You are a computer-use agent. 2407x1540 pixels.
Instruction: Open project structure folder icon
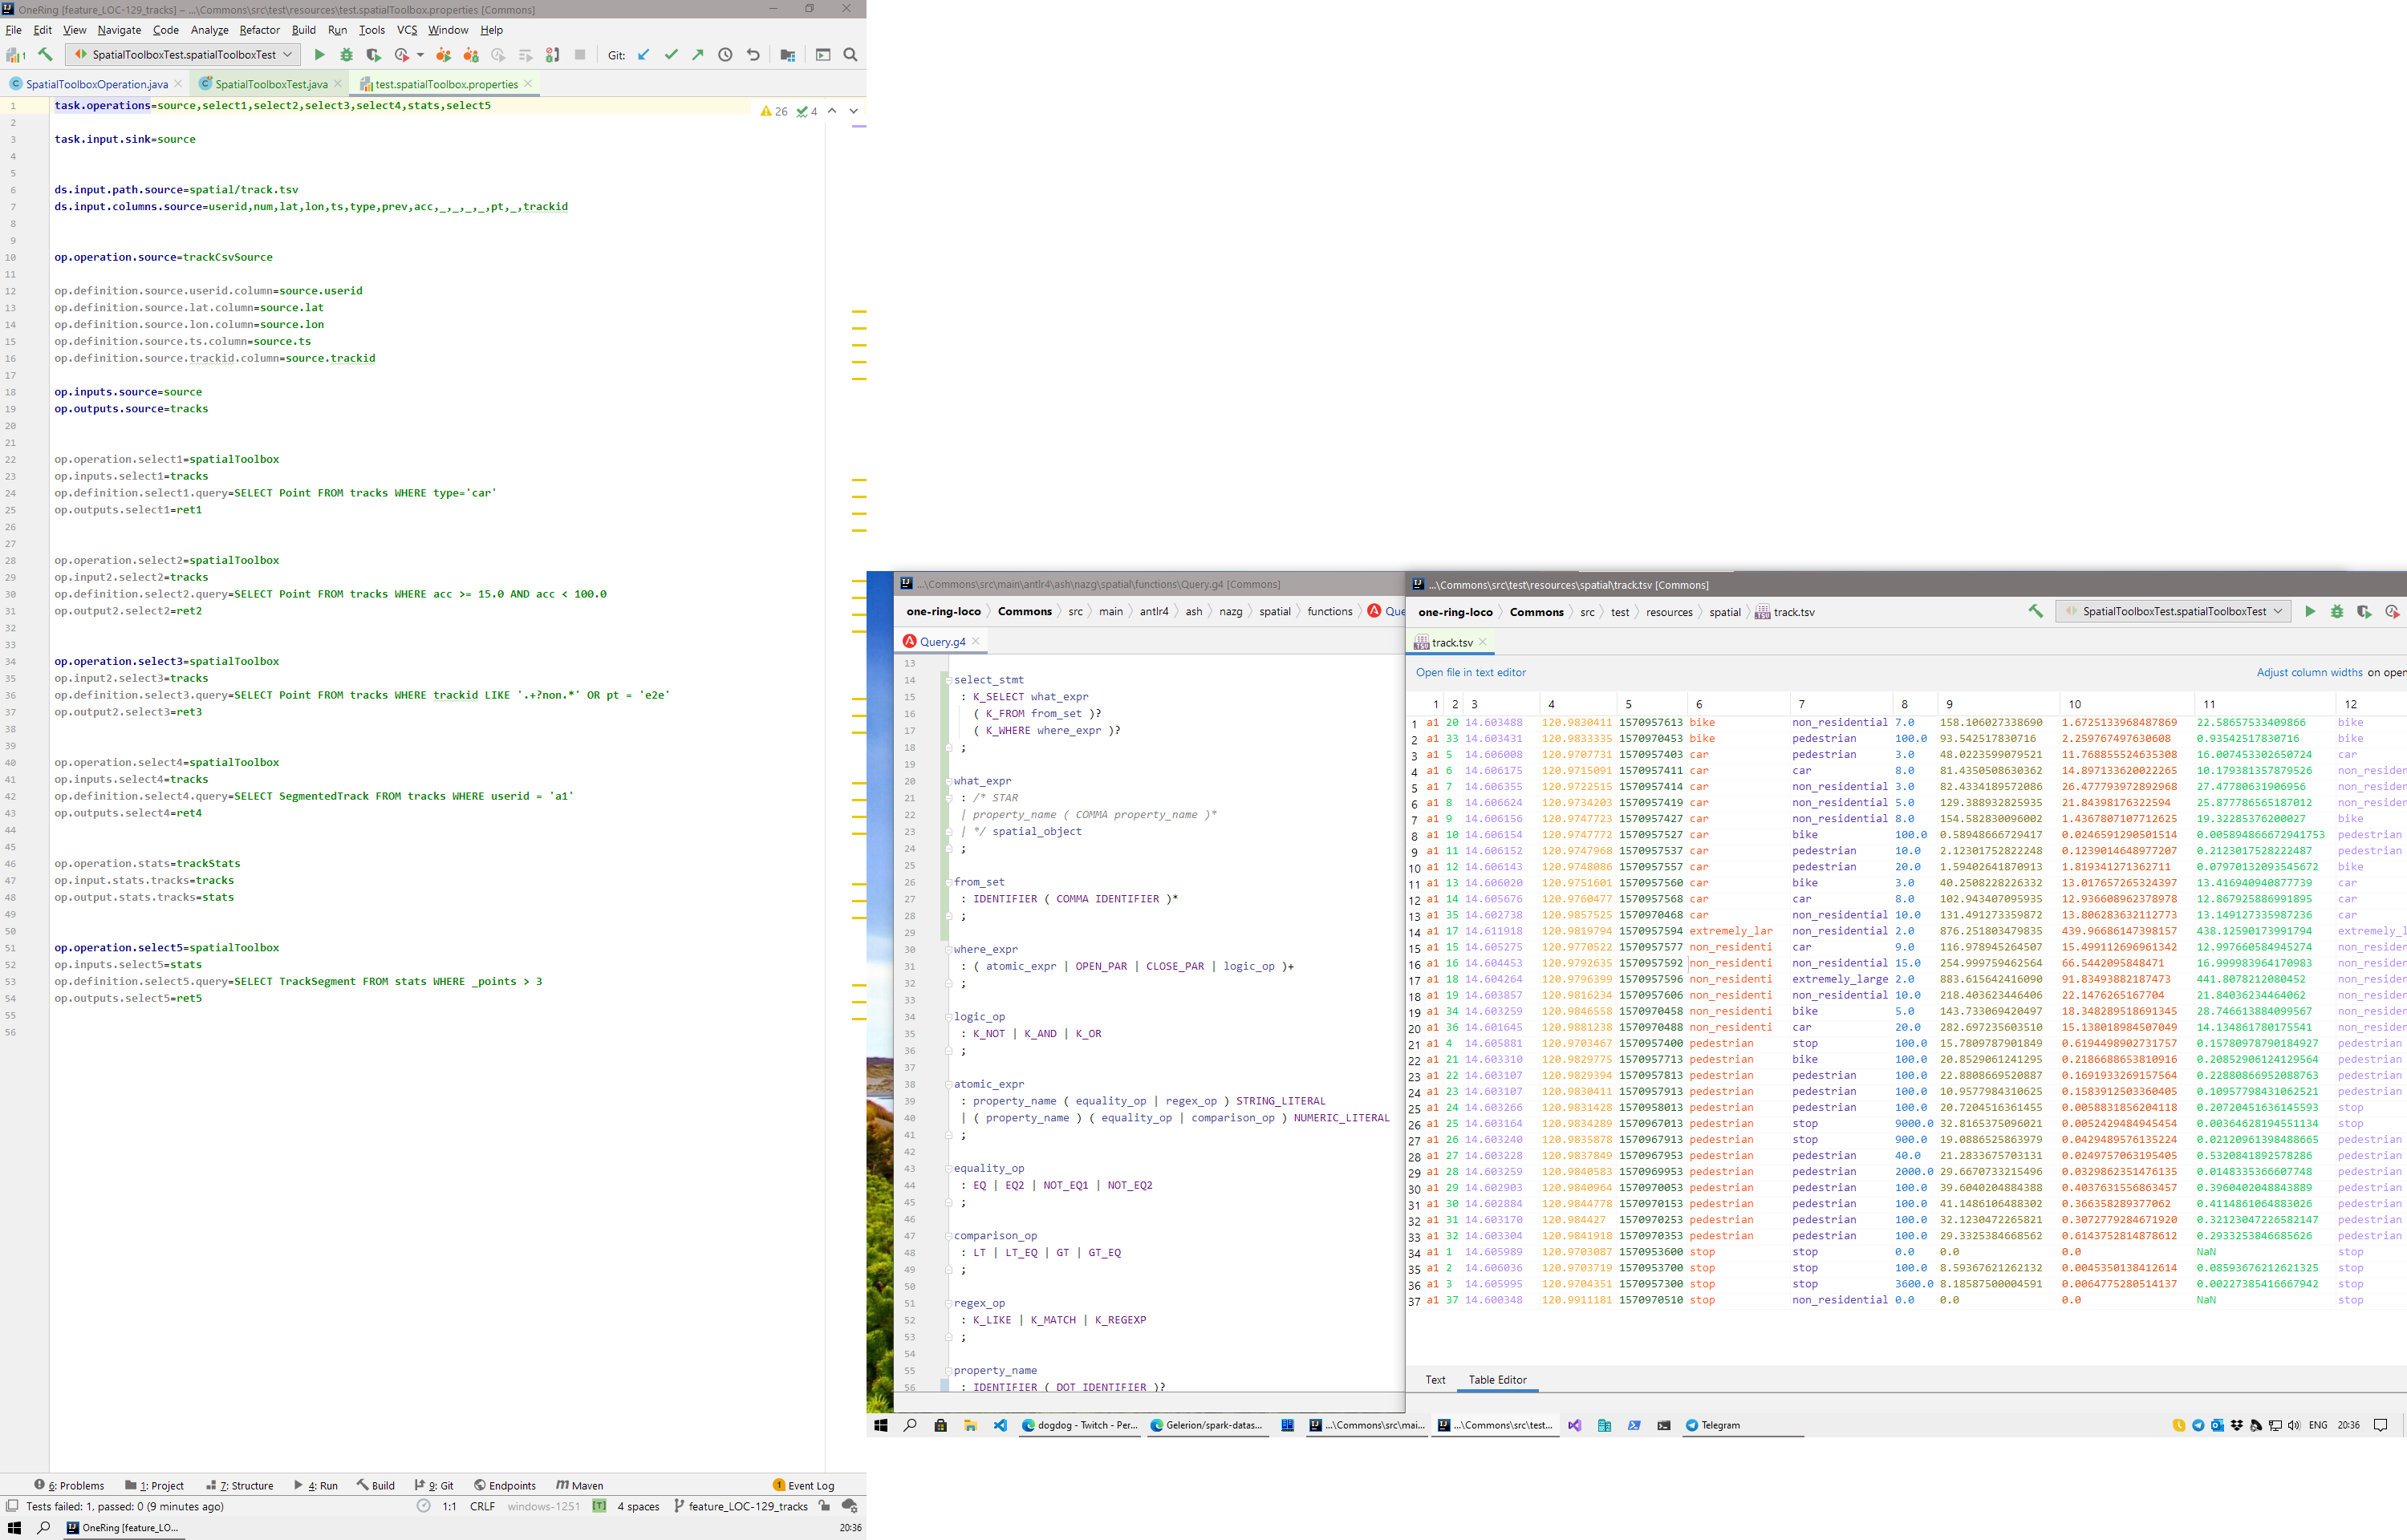[788, 55]
